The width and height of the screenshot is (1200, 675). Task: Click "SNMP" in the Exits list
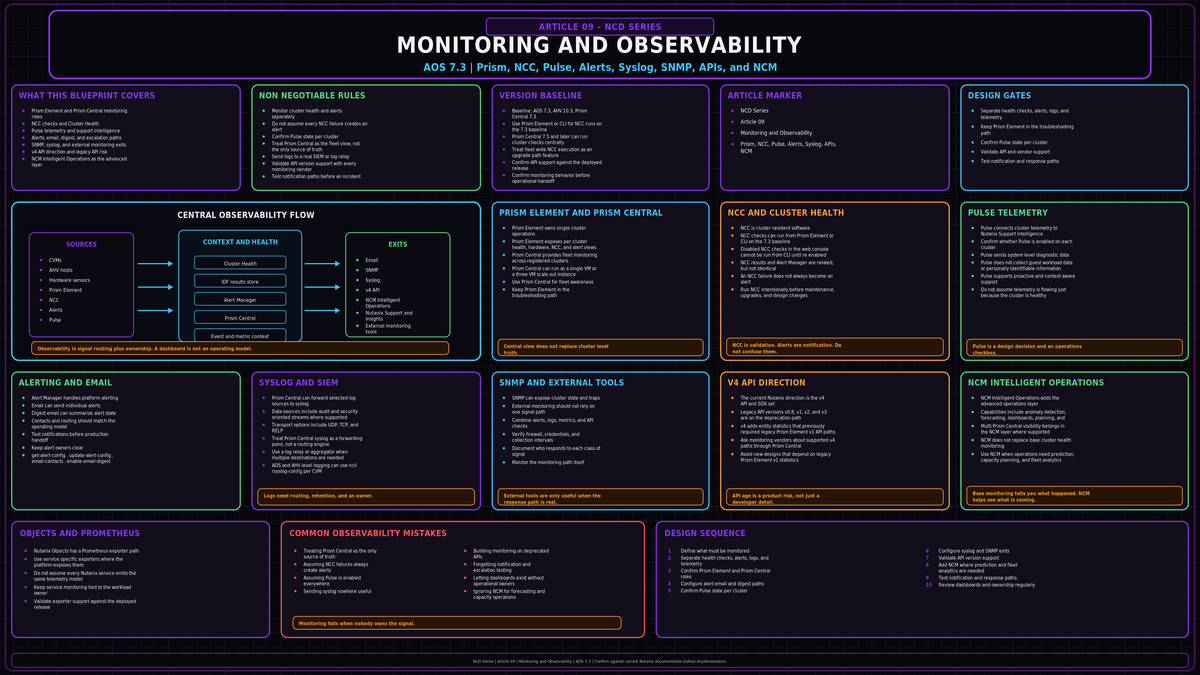coord(372,270)
